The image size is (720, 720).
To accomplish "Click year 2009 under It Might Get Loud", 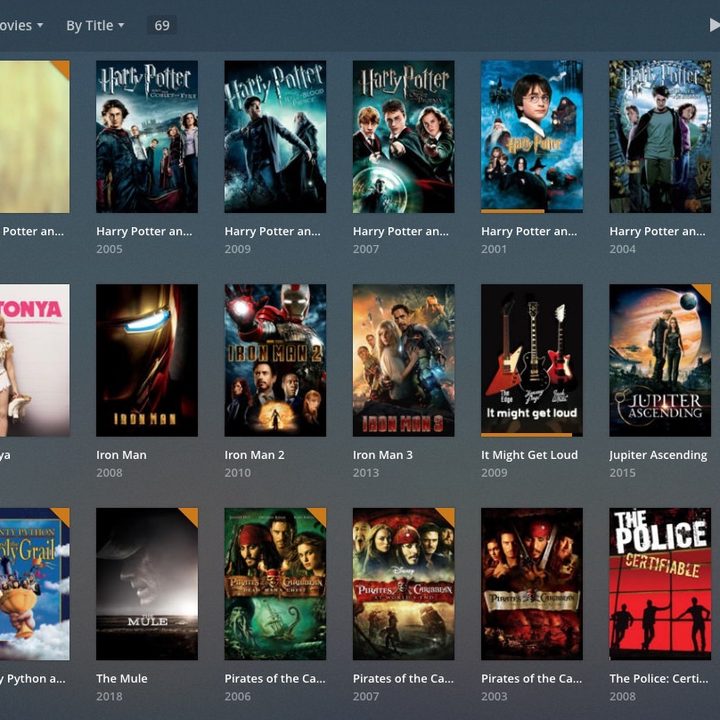I will click(x=494, y=472).
